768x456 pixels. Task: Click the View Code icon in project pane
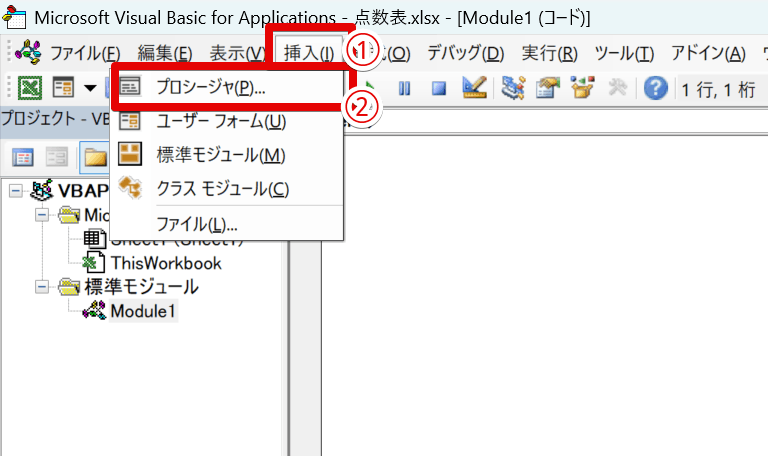tap(23, 157)
